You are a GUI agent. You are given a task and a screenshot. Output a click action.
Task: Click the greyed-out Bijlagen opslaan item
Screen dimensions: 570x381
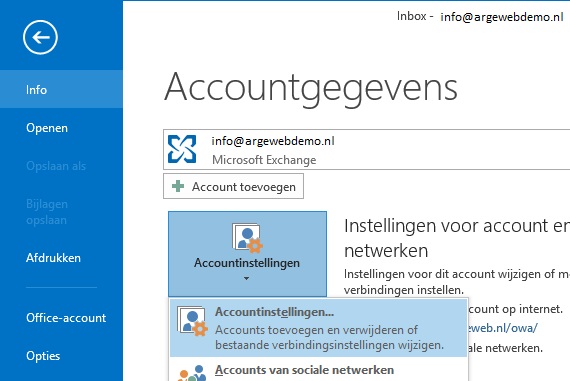click(47, 212)
